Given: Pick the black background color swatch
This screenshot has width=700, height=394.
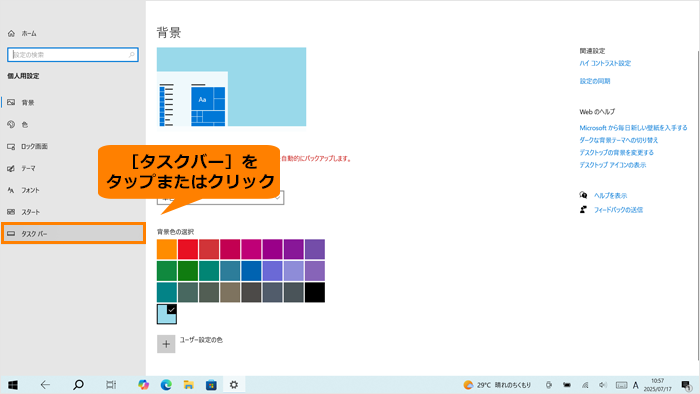Looking at the screenshot, I should [315, 292].
